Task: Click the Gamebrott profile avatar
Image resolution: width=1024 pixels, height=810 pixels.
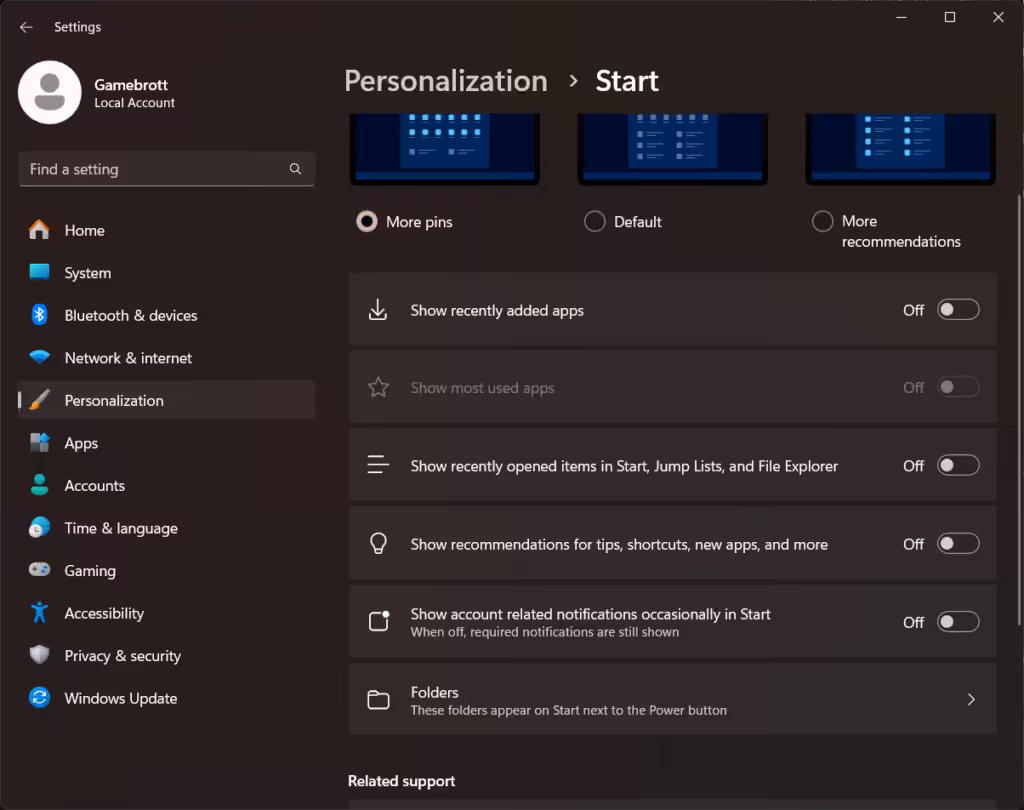Action: click(50, 92)
